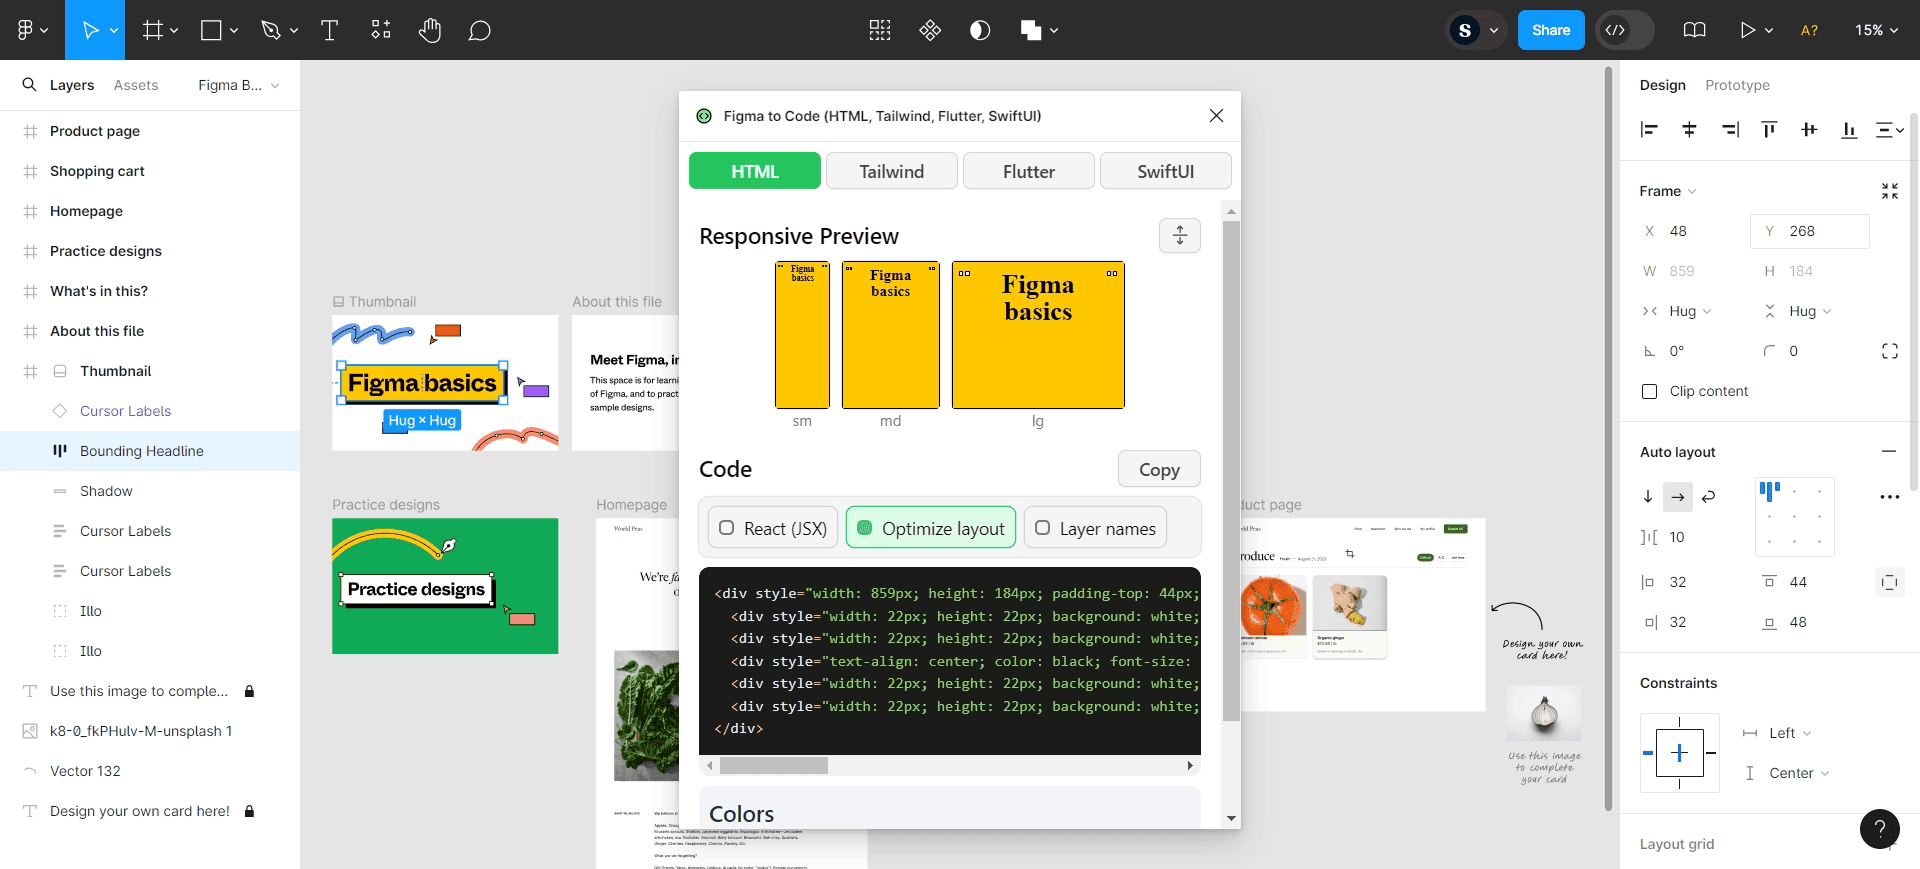1920x869 pixels.
Task: Collapse the Responsive Preview section
Action: (x=1180, y=235)
